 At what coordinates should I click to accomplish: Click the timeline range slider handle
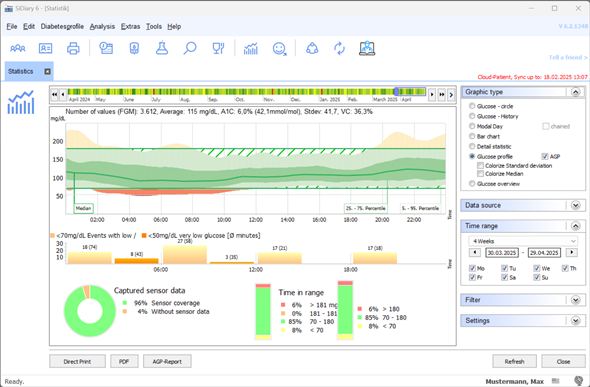(x=396, y=91)
